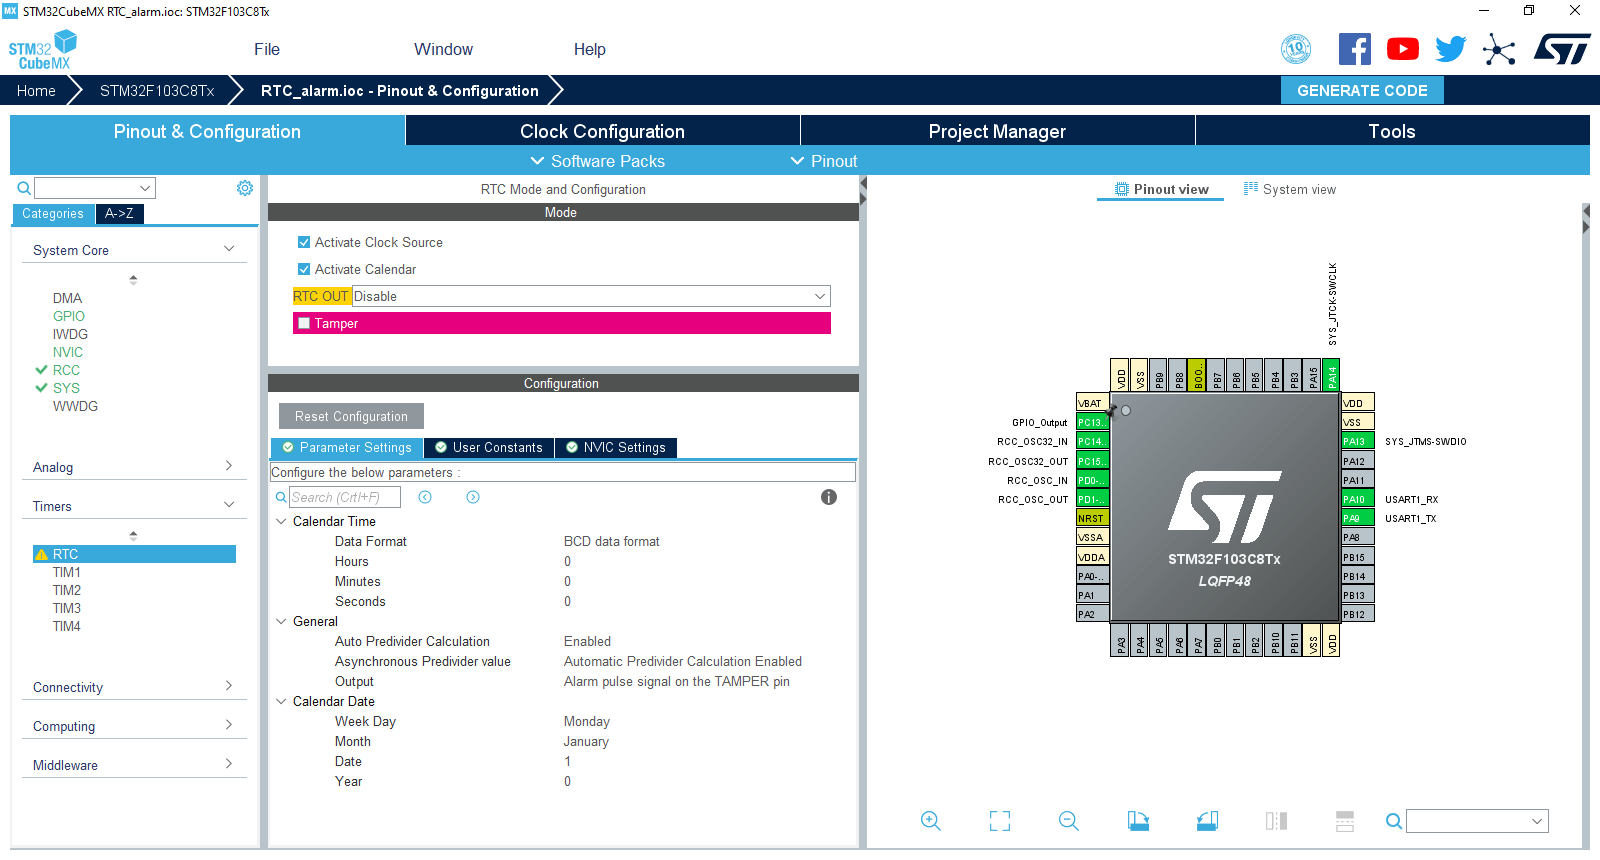1600x860 pixels.
Task: Toggle Activate Clock Source checkbox
Action: click(x=304, y=242)
